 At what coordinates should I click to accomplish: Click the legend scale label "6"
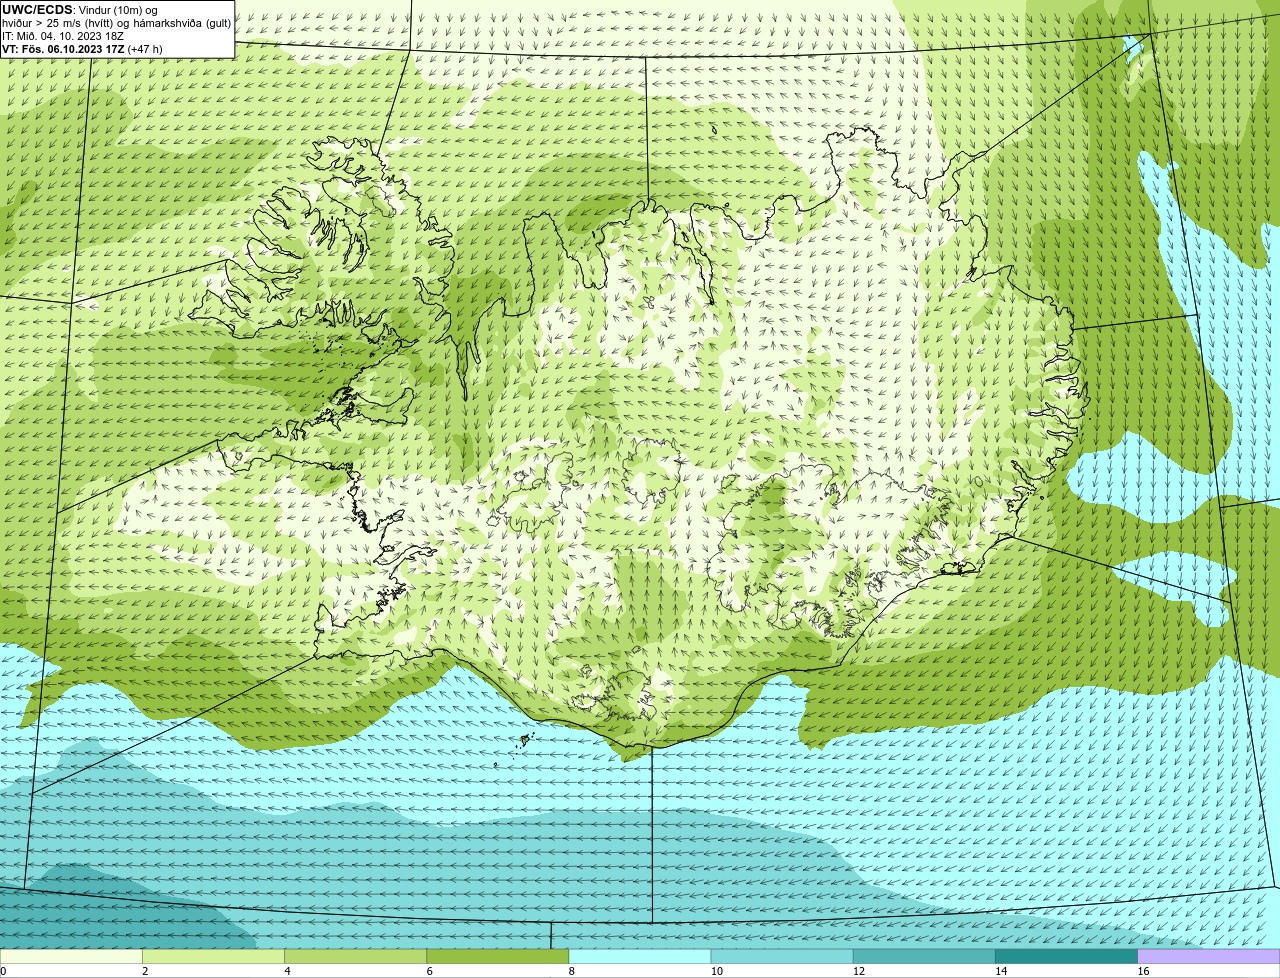click(429, 971)
